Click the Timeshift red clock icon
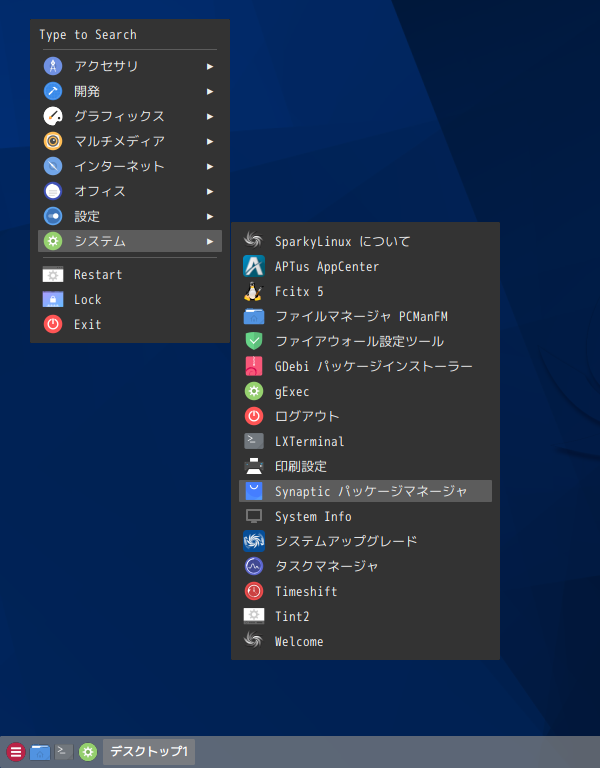This screenshot has width=600, height=768. pyautogui.click(x=254, y=591)
